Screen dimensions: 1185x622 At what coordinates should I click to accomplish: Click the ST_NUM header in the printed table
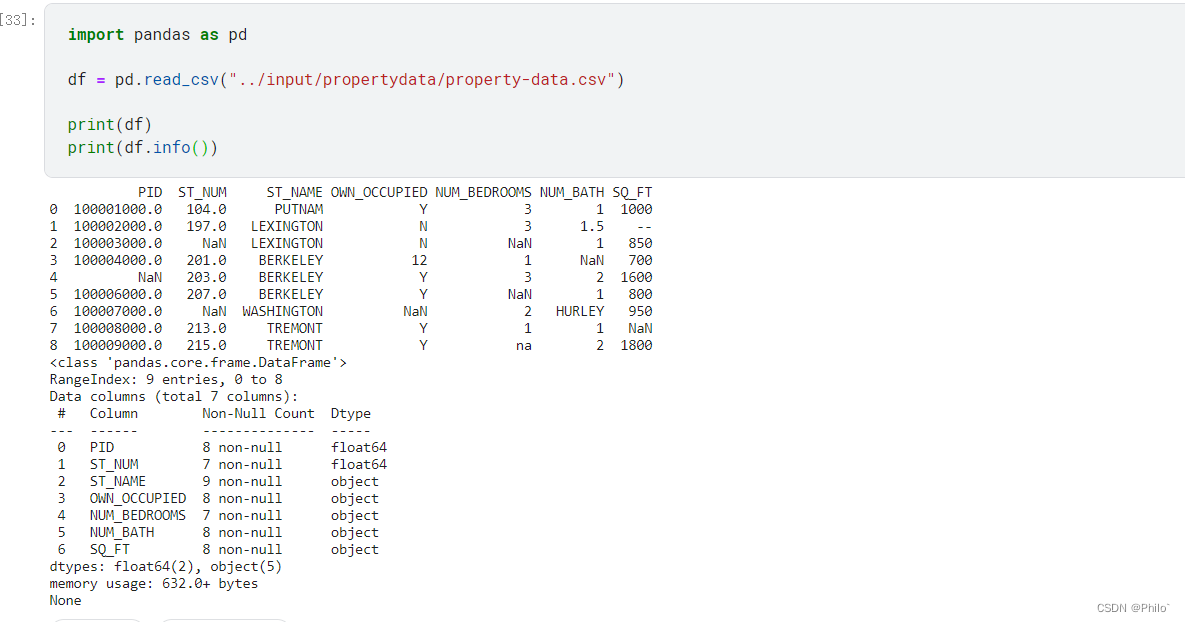pos(202,193)
